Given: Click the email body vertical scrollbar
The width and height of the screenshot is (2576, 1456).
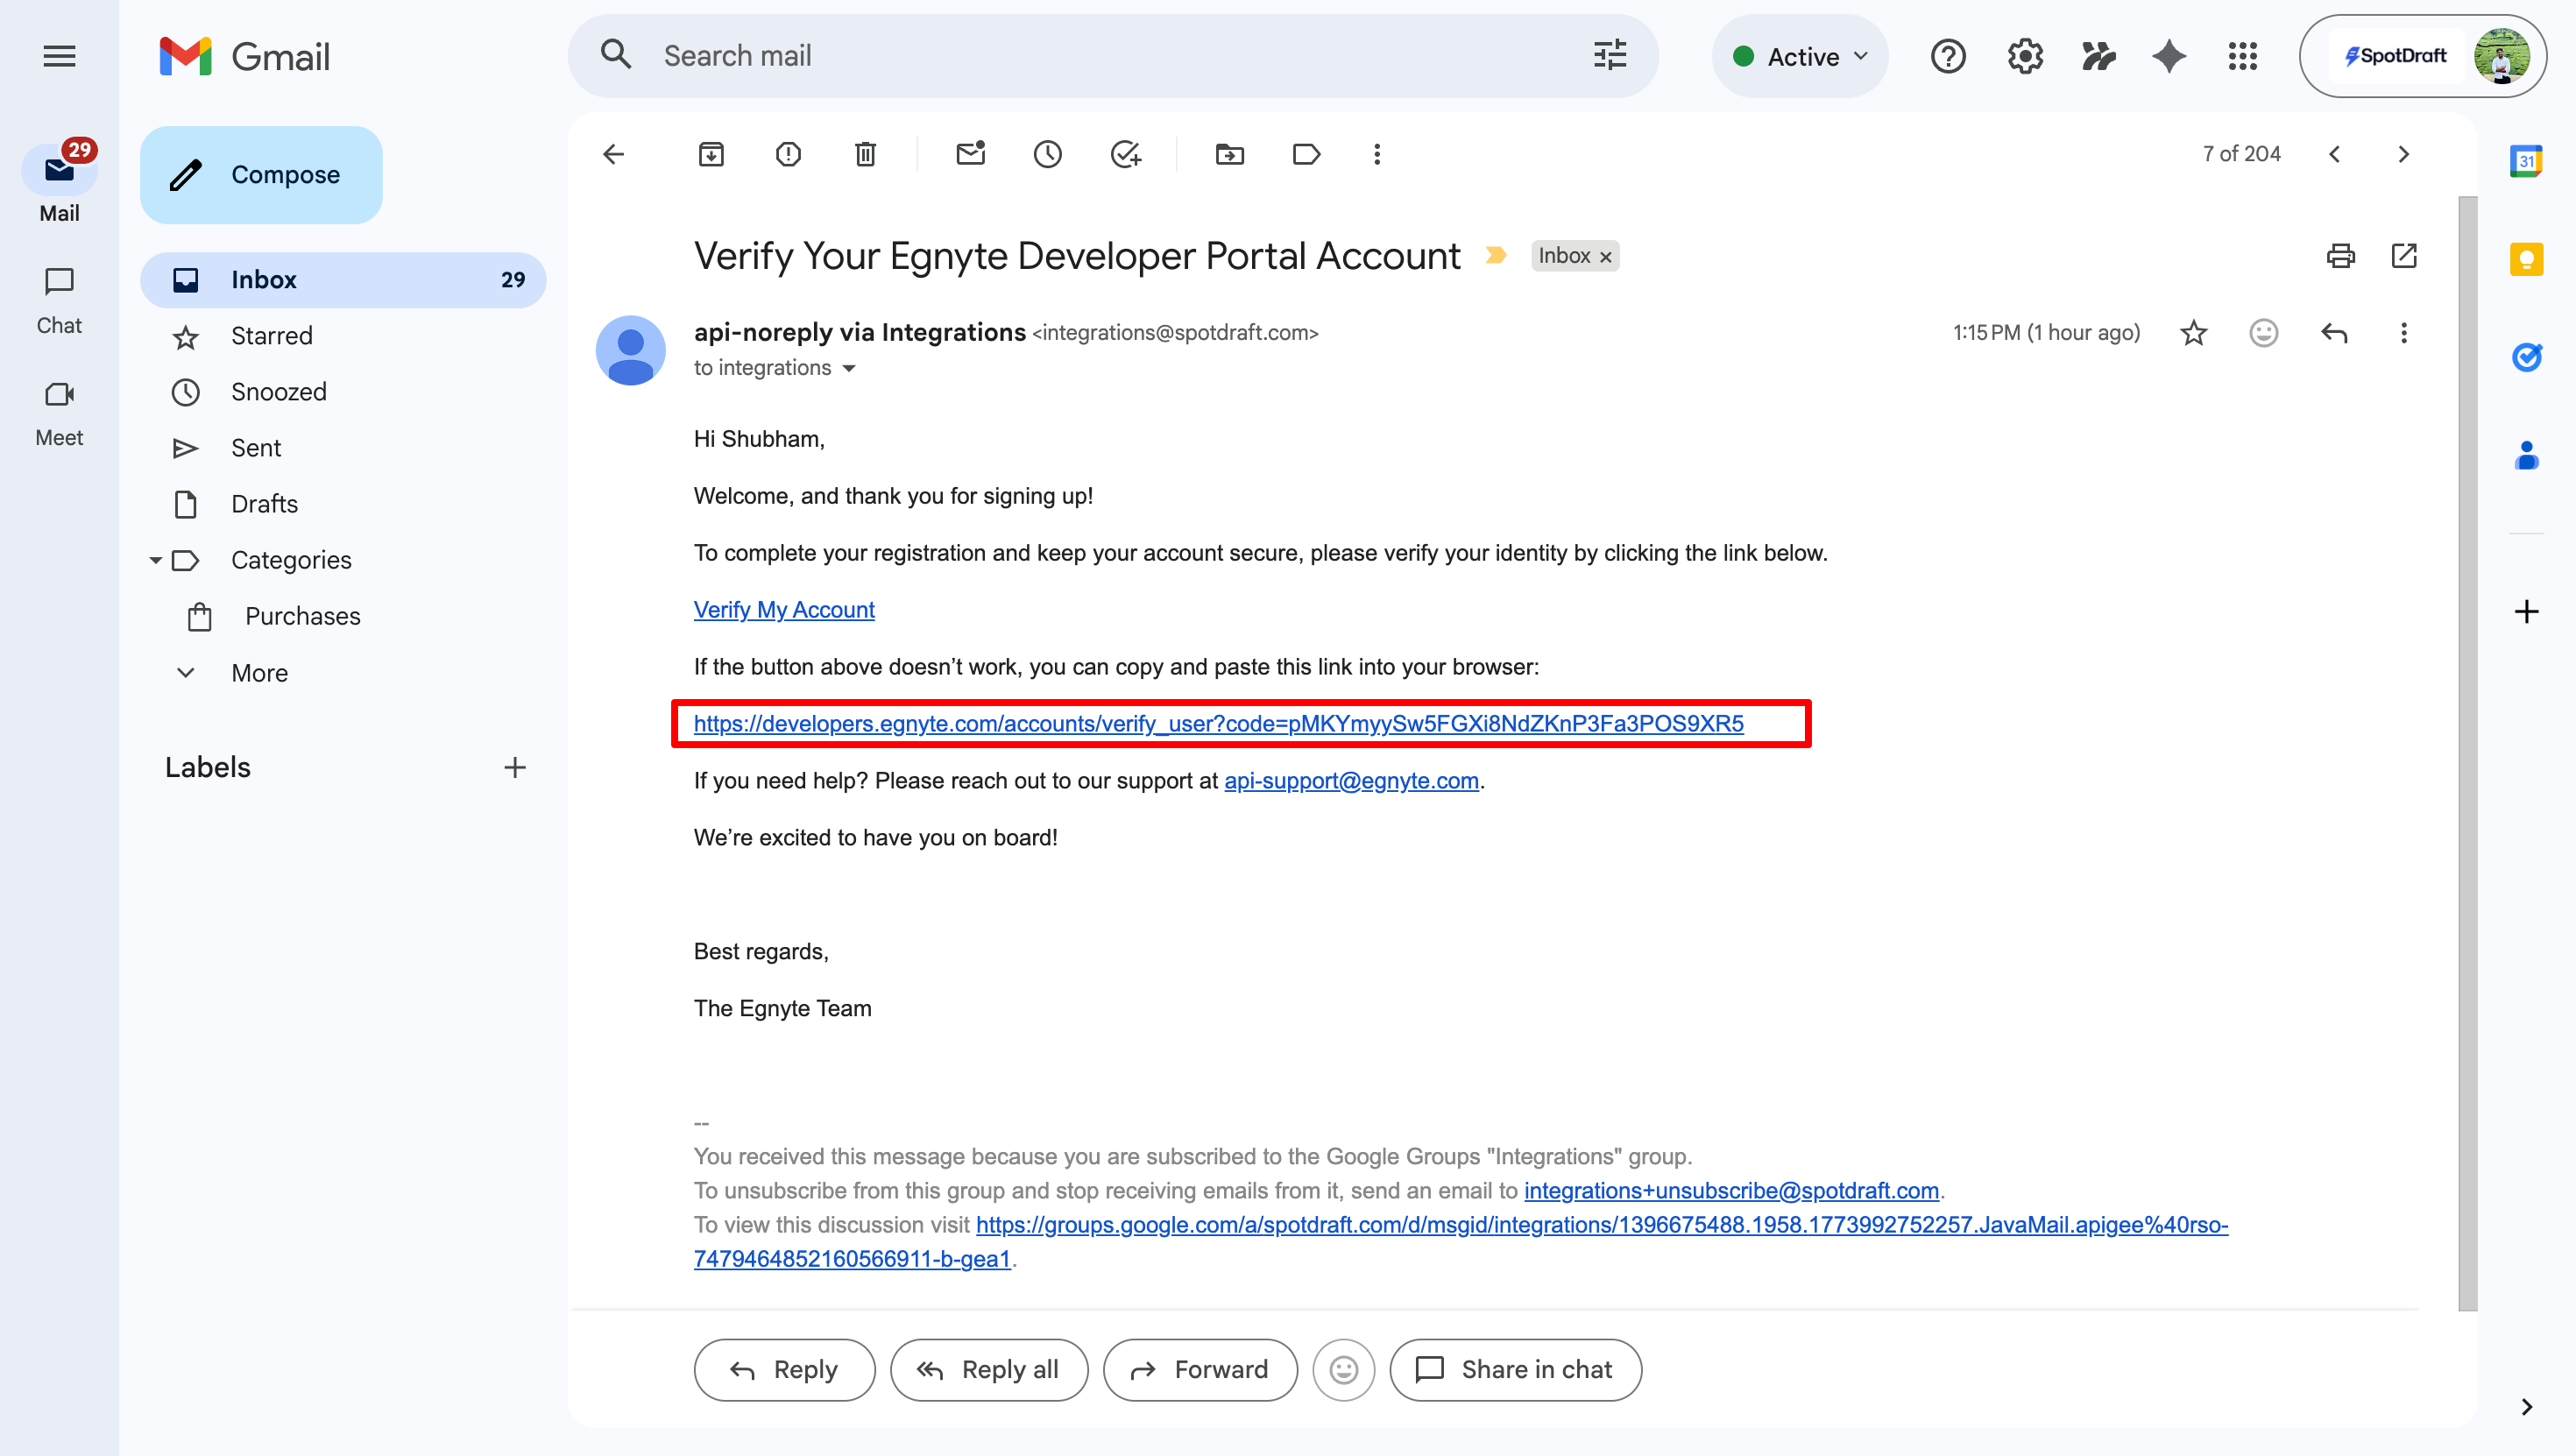Looking at the screenshot, I should coord(2467,750).
